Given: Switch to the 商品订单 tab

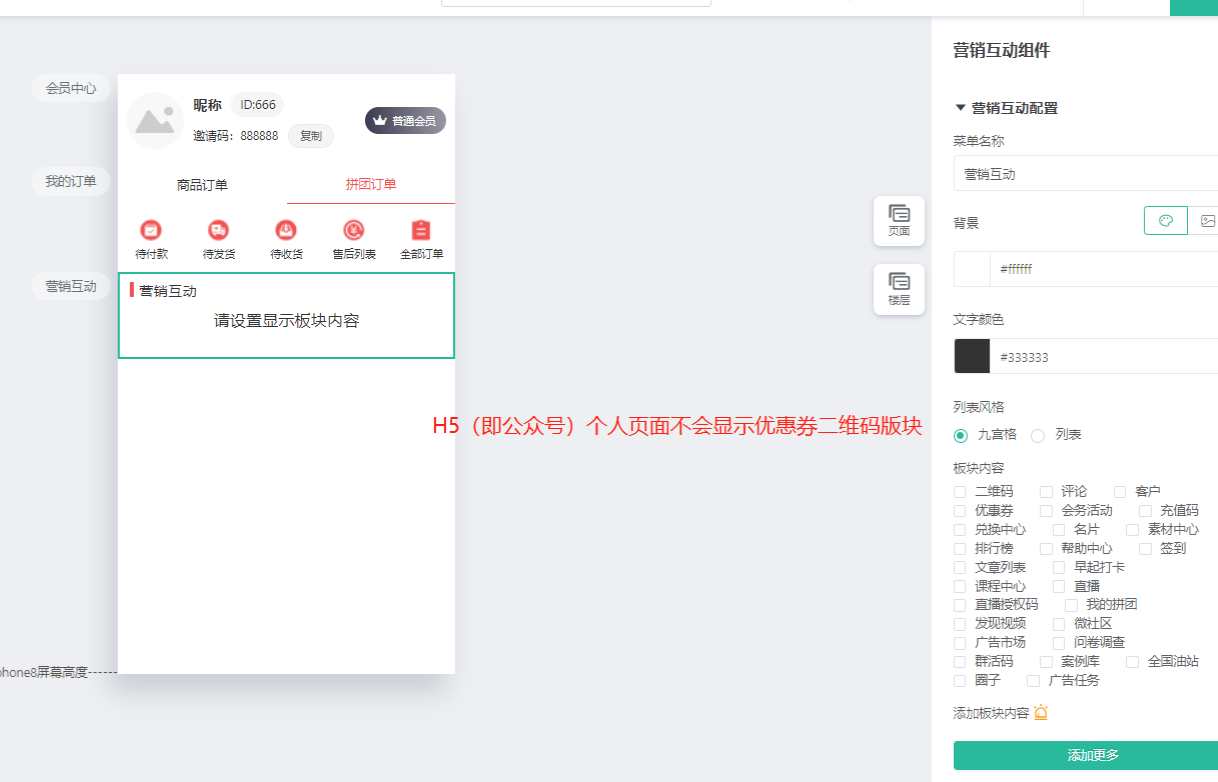Looking at the screenshot, I should coord(202,184).
